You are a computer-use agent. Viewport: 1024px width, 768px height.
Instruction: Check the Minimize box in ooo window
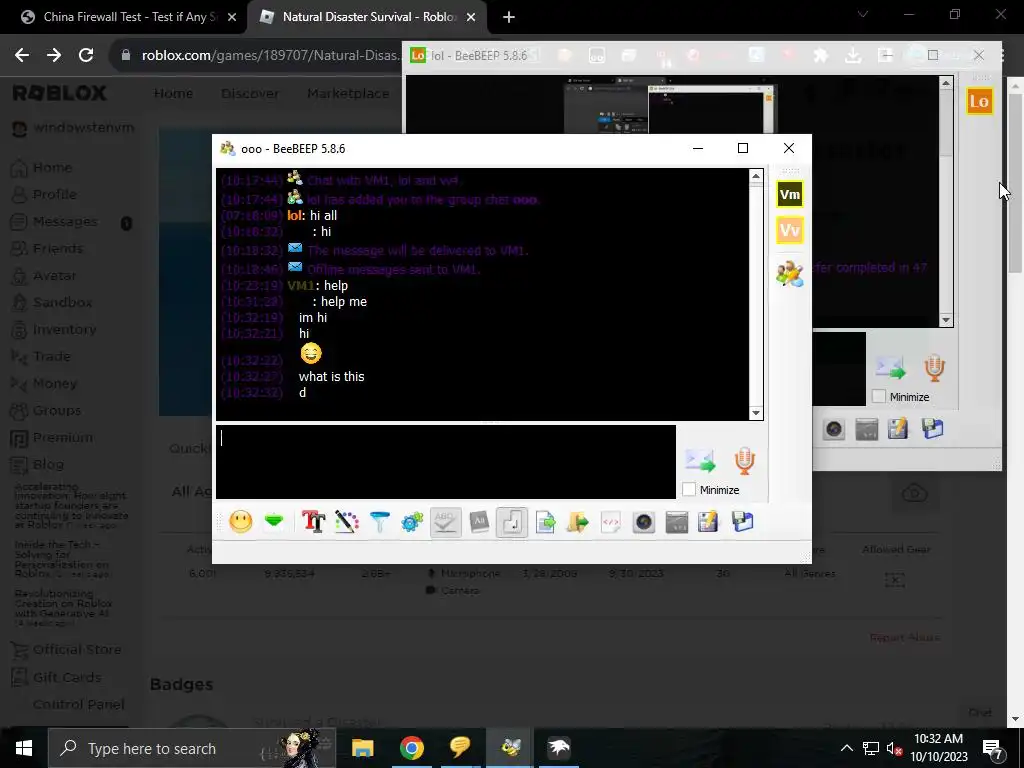689,489
